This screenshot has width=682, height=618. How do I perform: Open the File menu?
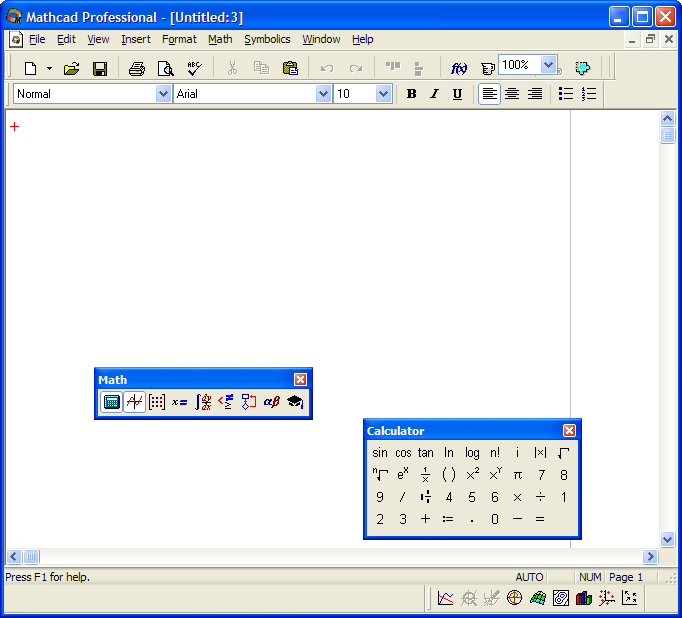(37, 40)
